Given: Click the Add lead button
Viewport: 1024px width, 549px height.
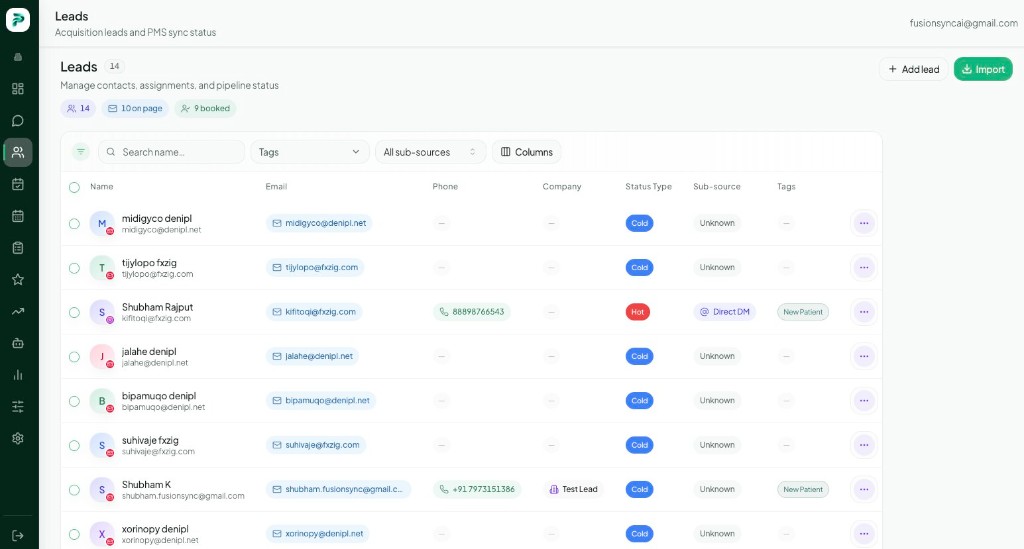Looking at the screenshot, I should pyautogui.click(x=914, y=69).
